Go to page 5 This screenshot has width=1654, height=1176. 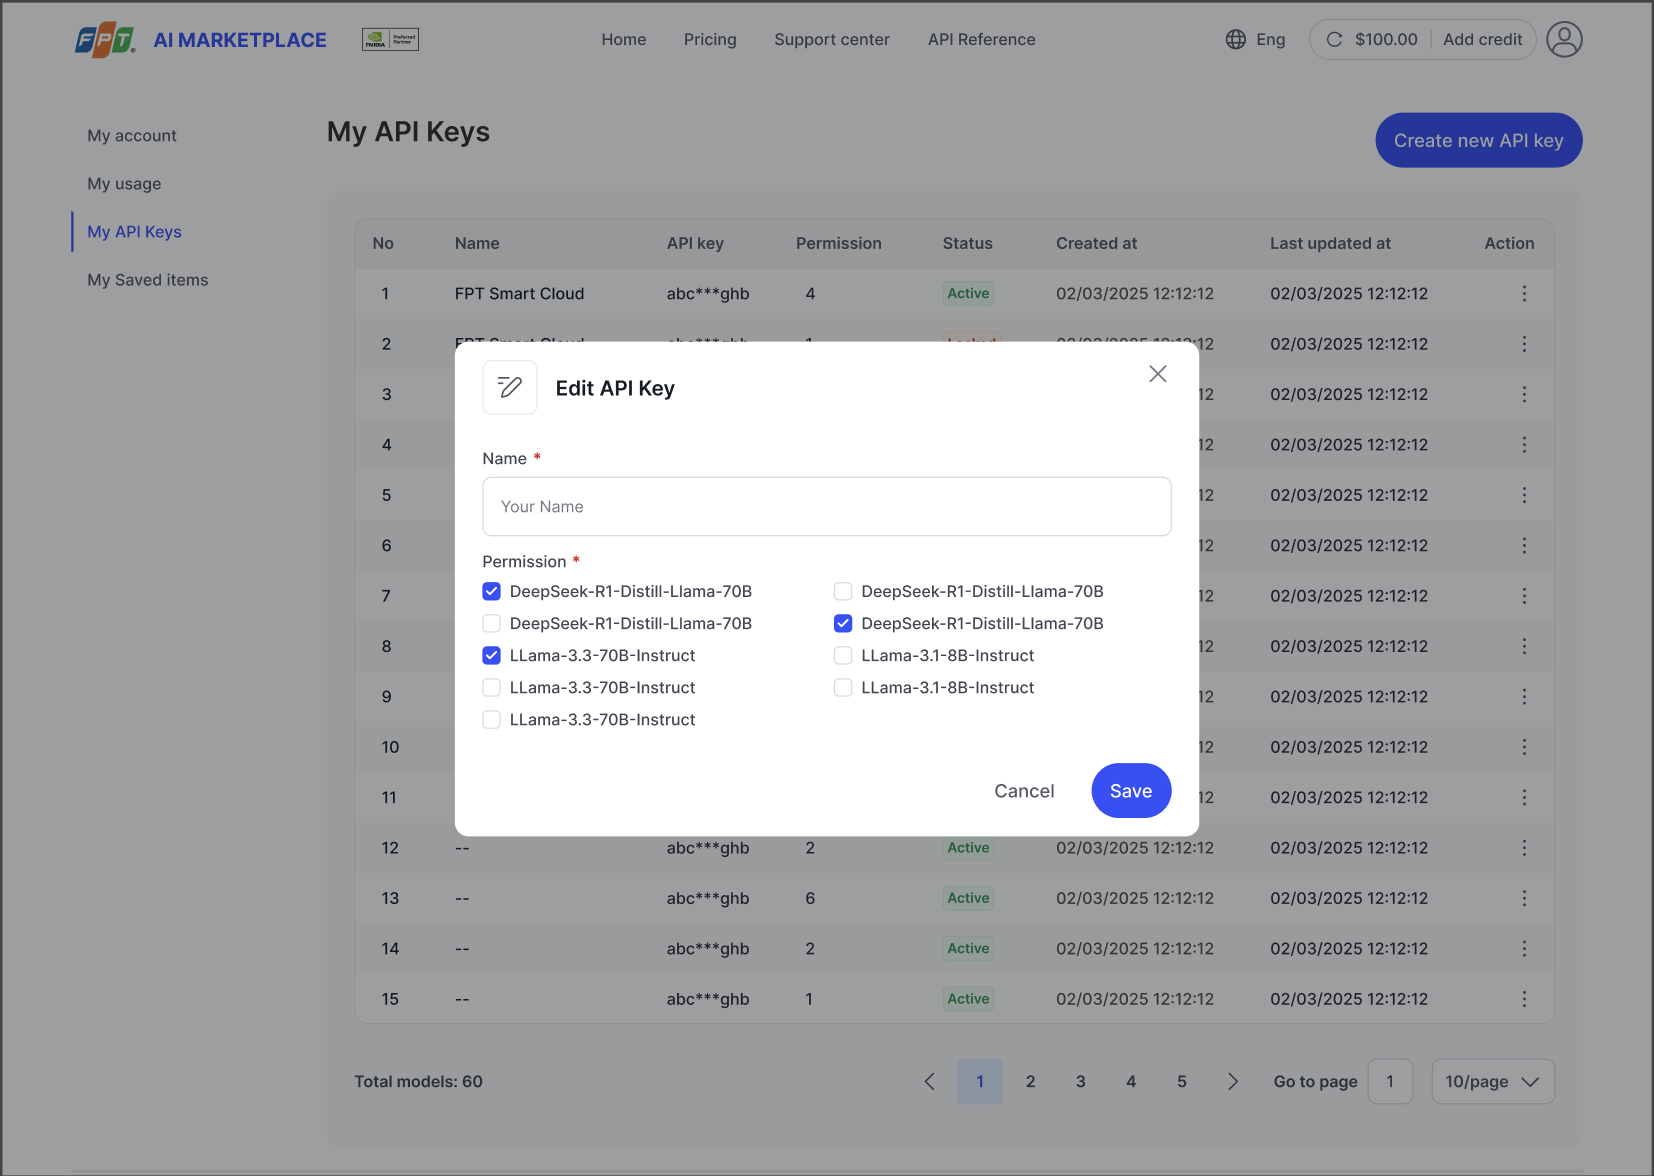pos(1182,1082)
